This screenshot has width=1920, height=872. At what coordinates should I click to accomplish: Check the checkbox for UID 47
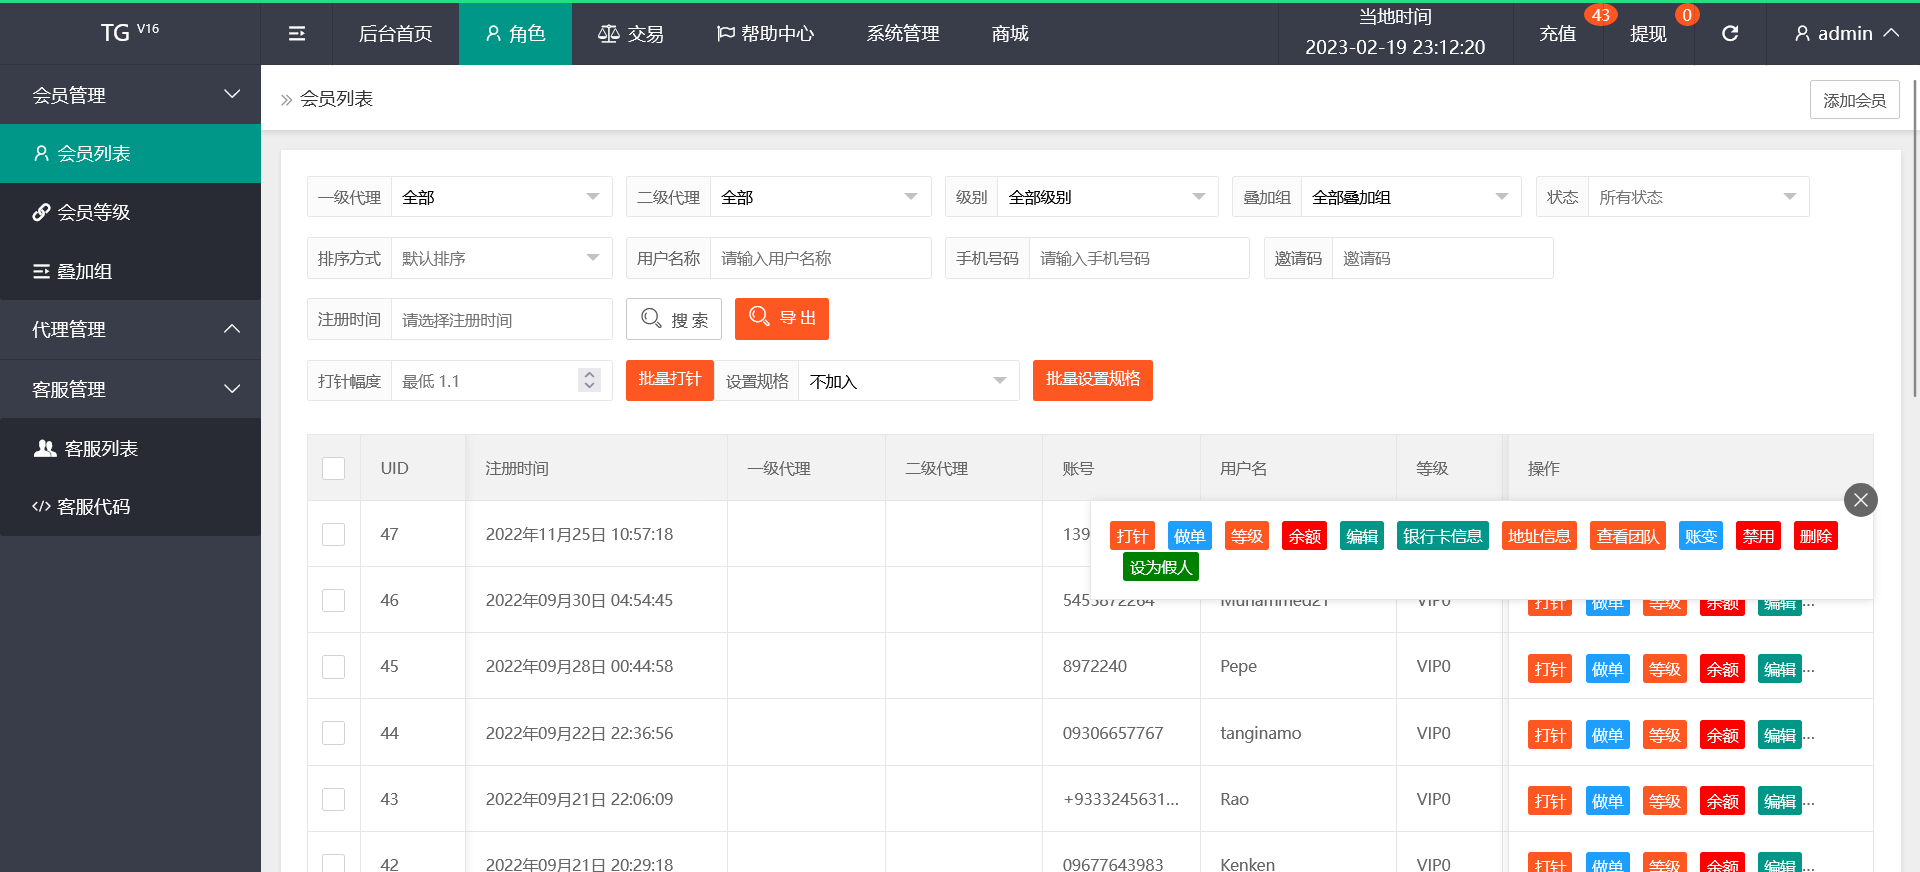point(334,535)
